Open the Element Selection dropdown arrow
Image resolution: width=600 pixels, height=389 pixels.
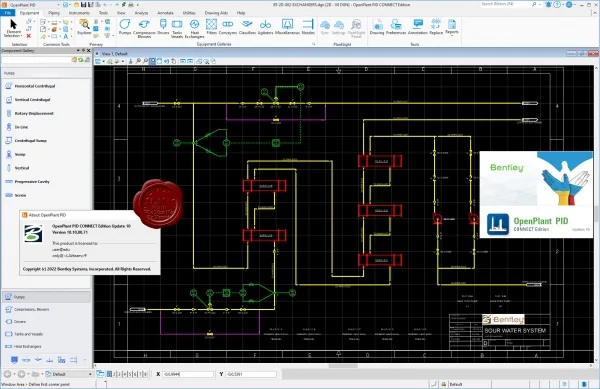click(x=22, y=36)
